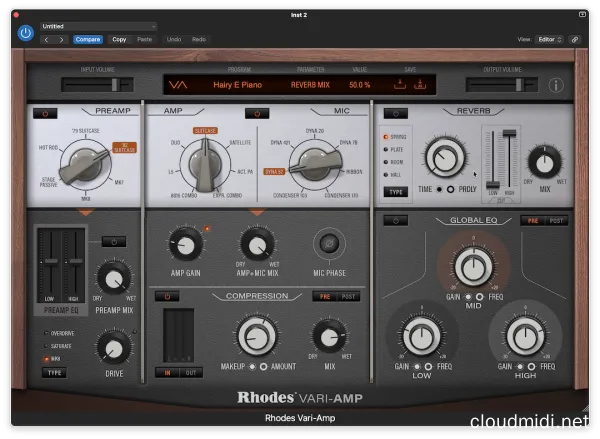The height and width of the screenshot is (439, 600).
Task: Toggle the plugin power bypass button
Action: (26, 33)
